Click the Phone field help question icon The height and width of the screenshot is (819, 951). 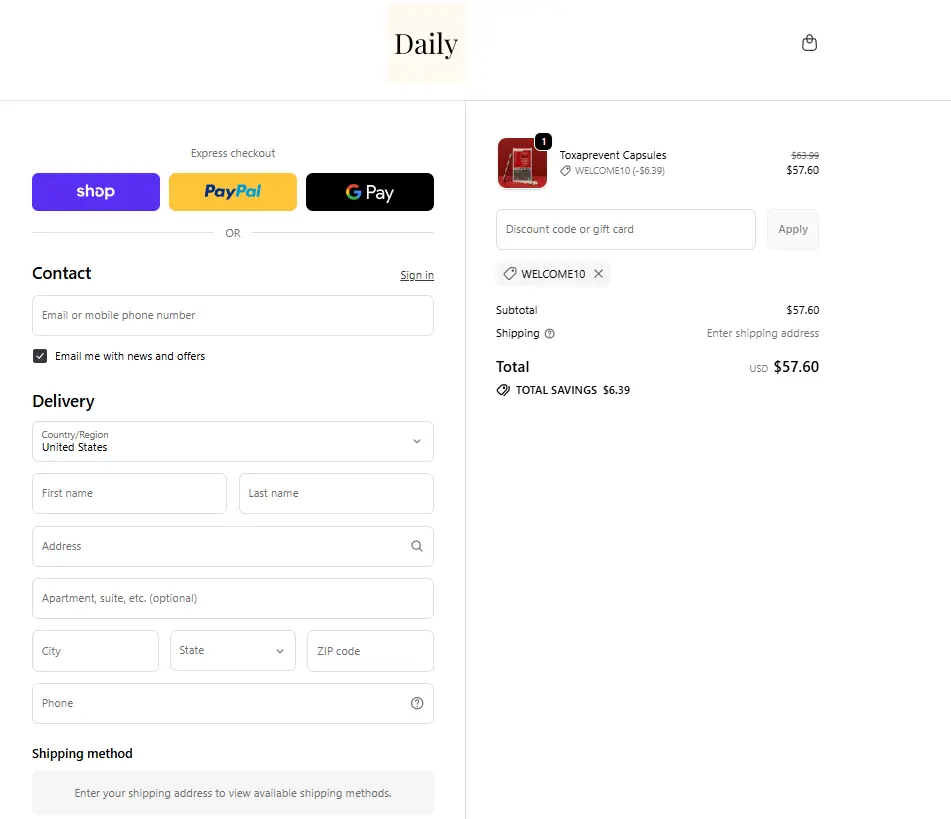(x=417, y=703)
